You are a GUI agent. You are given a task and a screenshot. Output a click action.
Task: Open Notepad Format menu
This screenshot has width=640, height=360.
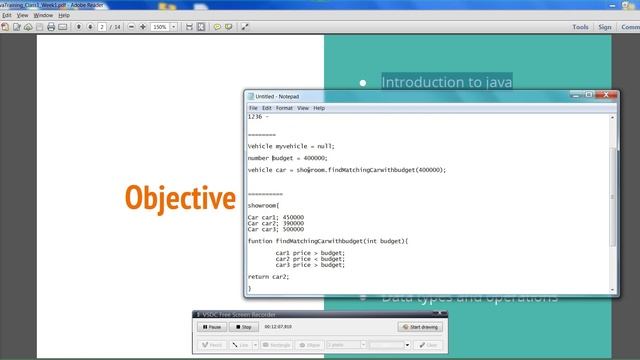point(284,108)
